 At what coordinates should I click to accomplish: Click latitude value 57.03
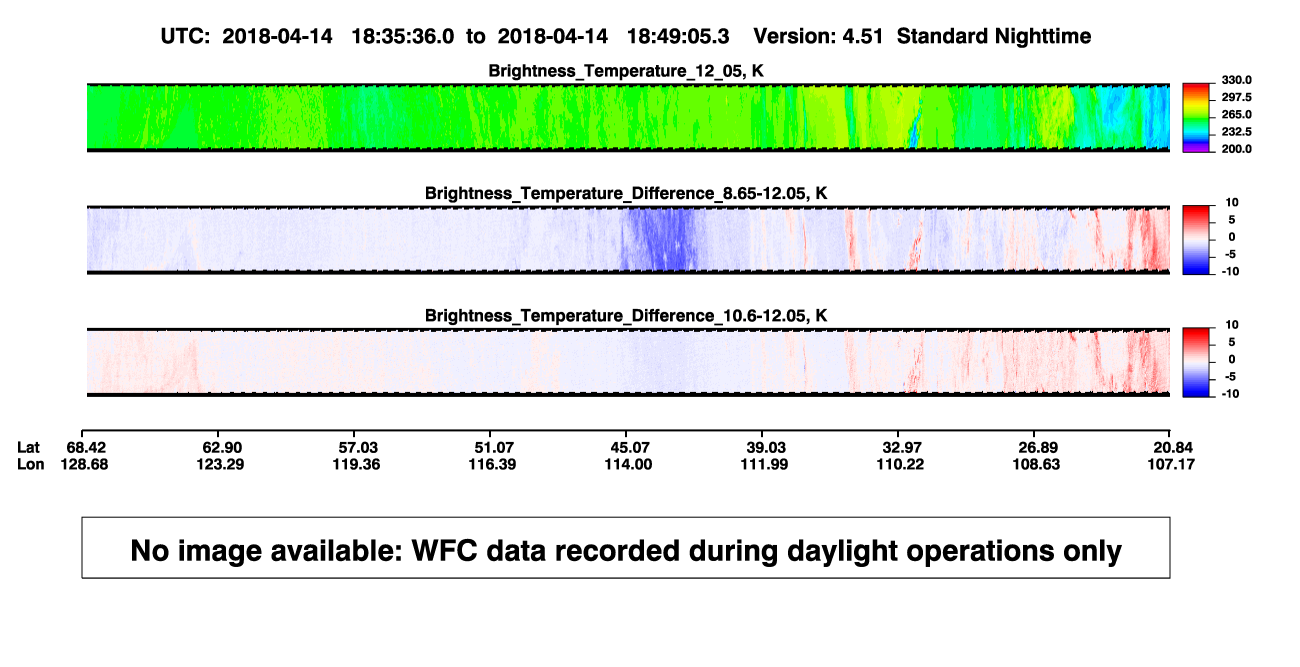[x=358, y=446]
